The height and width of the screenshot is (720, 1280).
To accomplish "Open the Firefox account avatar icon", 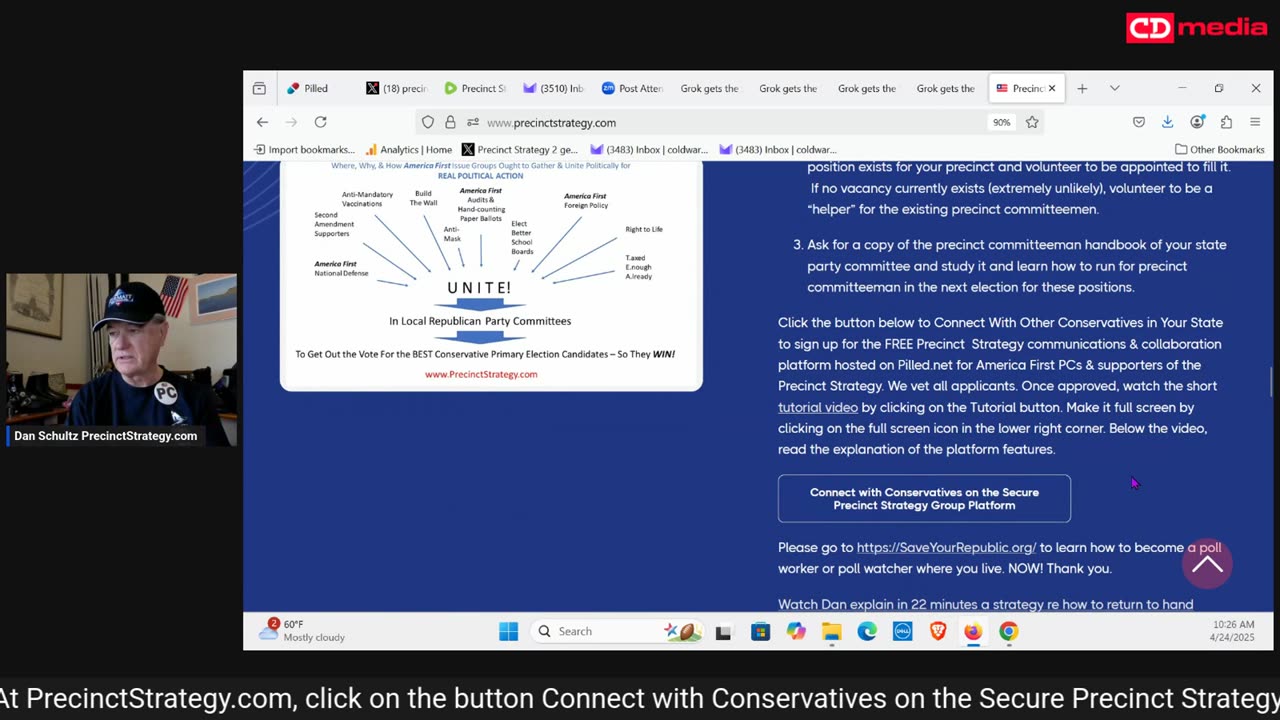I will pos(1197,122).
